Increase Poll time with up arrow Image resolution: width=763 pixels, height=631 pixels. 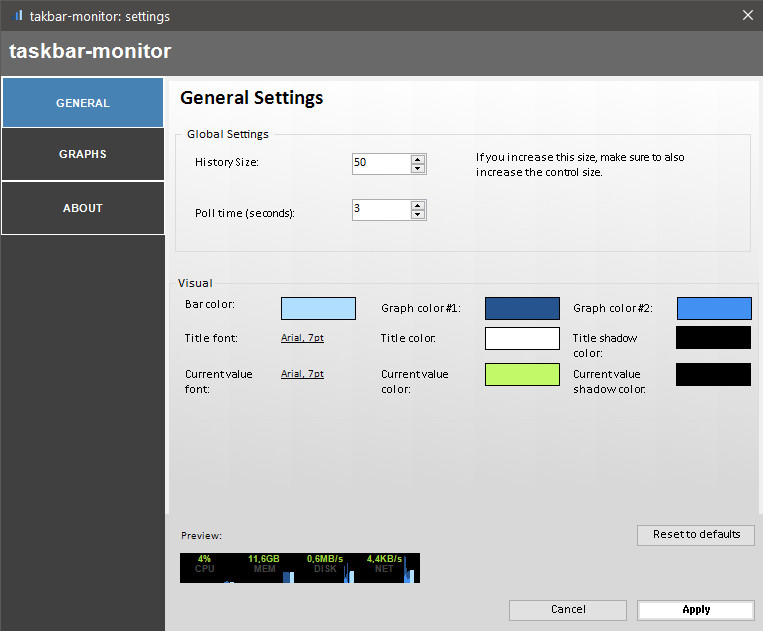(x=418, y=205)
